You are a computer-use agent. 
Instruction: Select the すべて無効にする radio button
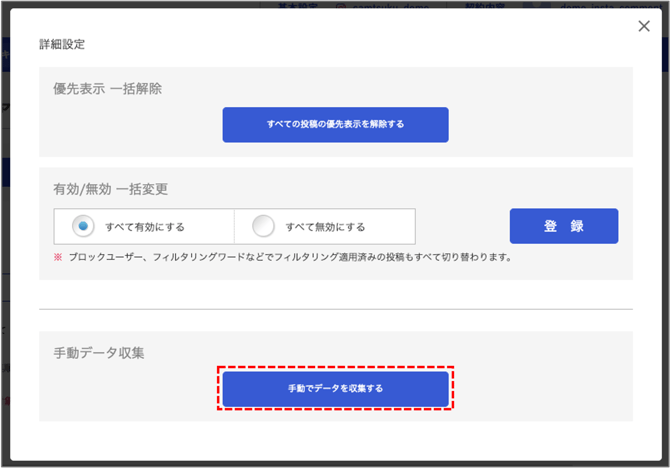tap(263, 226)
